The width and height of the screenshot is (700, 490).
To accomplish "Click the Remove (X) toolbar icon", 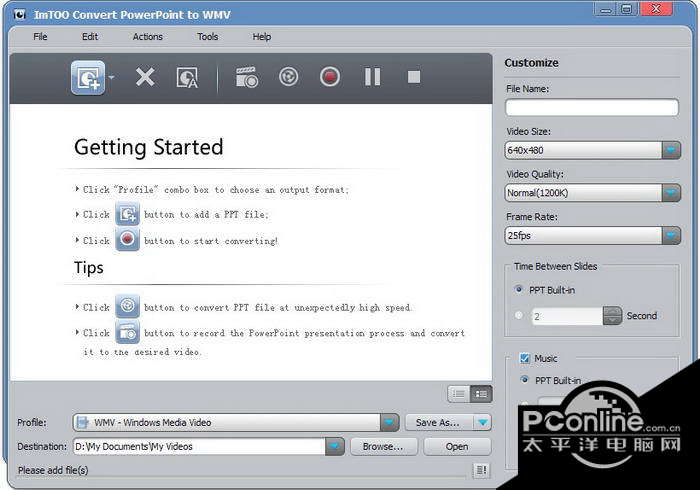I will coord(145,77).
